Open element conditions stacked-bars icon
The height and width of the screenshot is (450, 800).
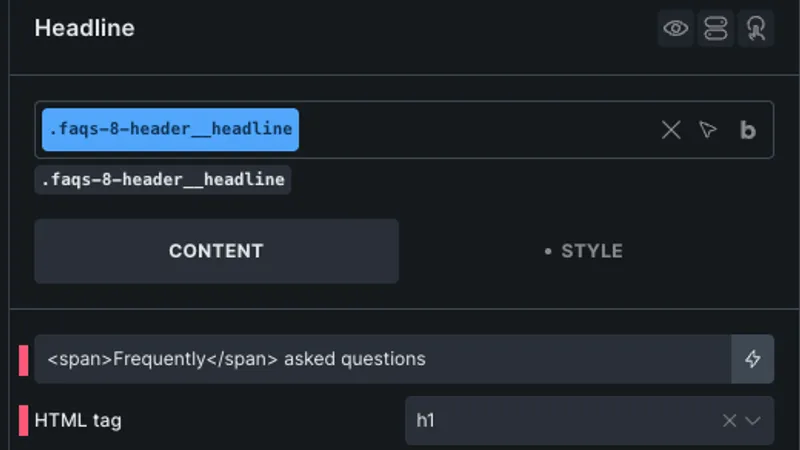coord(715,29)
